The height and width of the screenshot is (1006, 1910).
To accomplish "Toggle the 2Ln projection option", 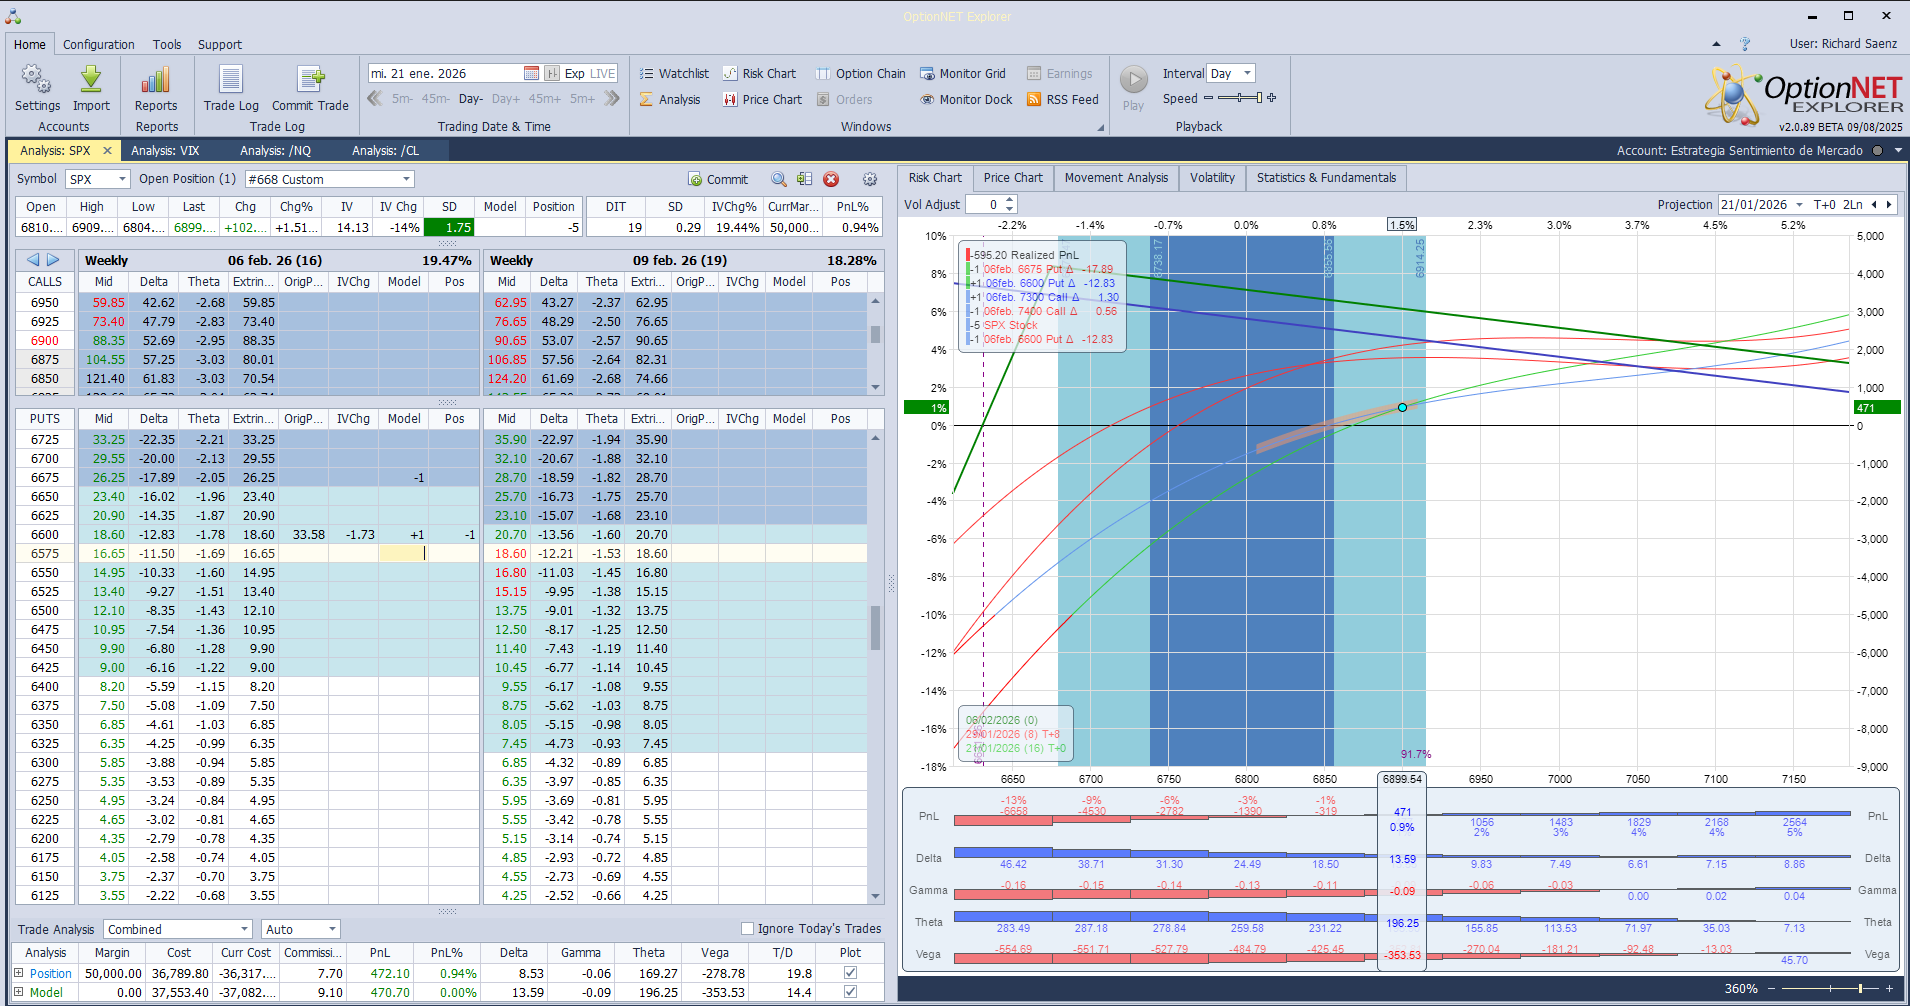I will [x=1853, y=204].
